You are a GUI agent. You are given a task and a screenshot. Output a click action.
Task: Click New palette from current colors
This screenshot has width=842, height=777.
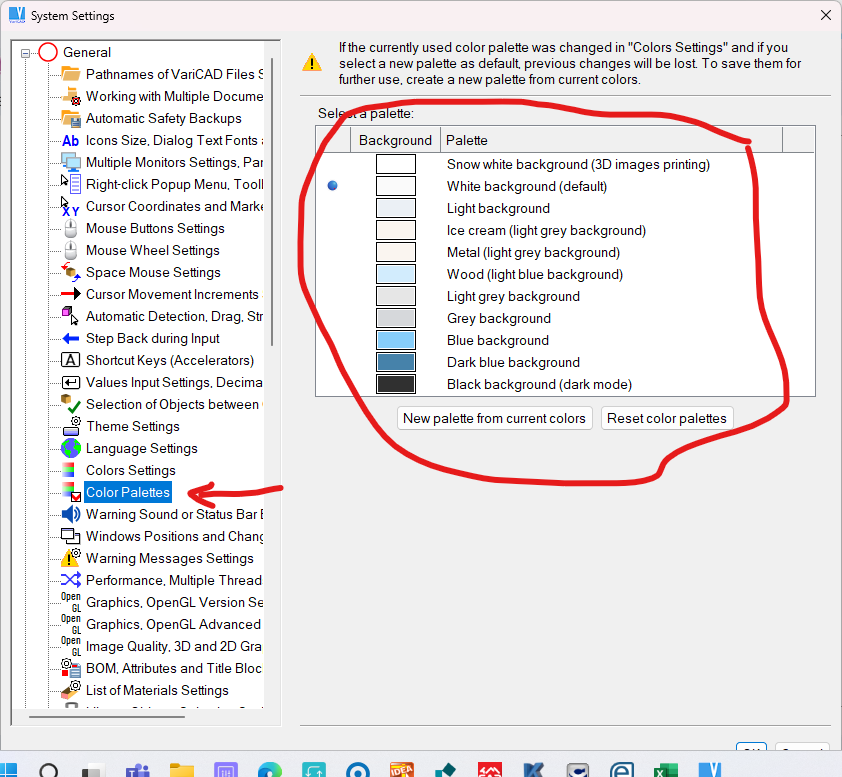[x=494, y=418]
